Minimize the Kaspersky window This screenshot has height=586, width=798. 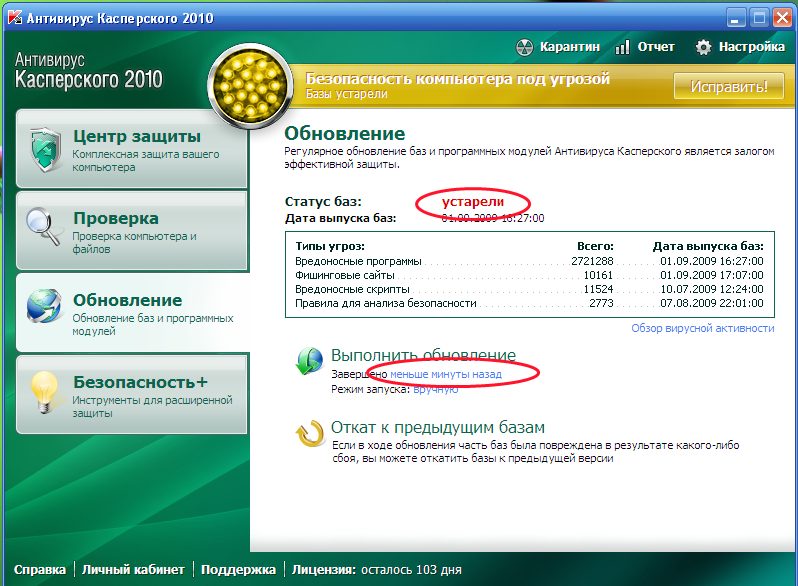pos(734,18)
